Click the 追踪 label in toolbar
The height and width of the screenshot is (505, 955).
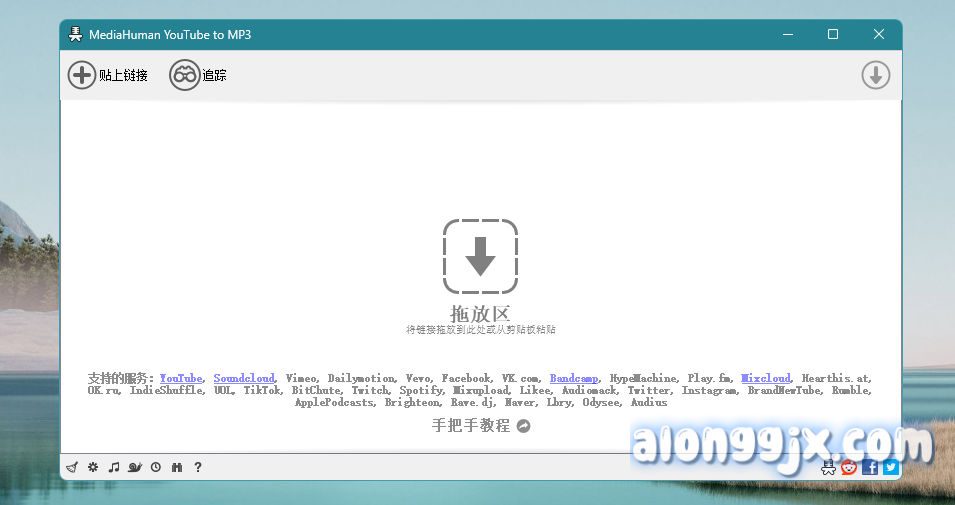coord(214,76)
